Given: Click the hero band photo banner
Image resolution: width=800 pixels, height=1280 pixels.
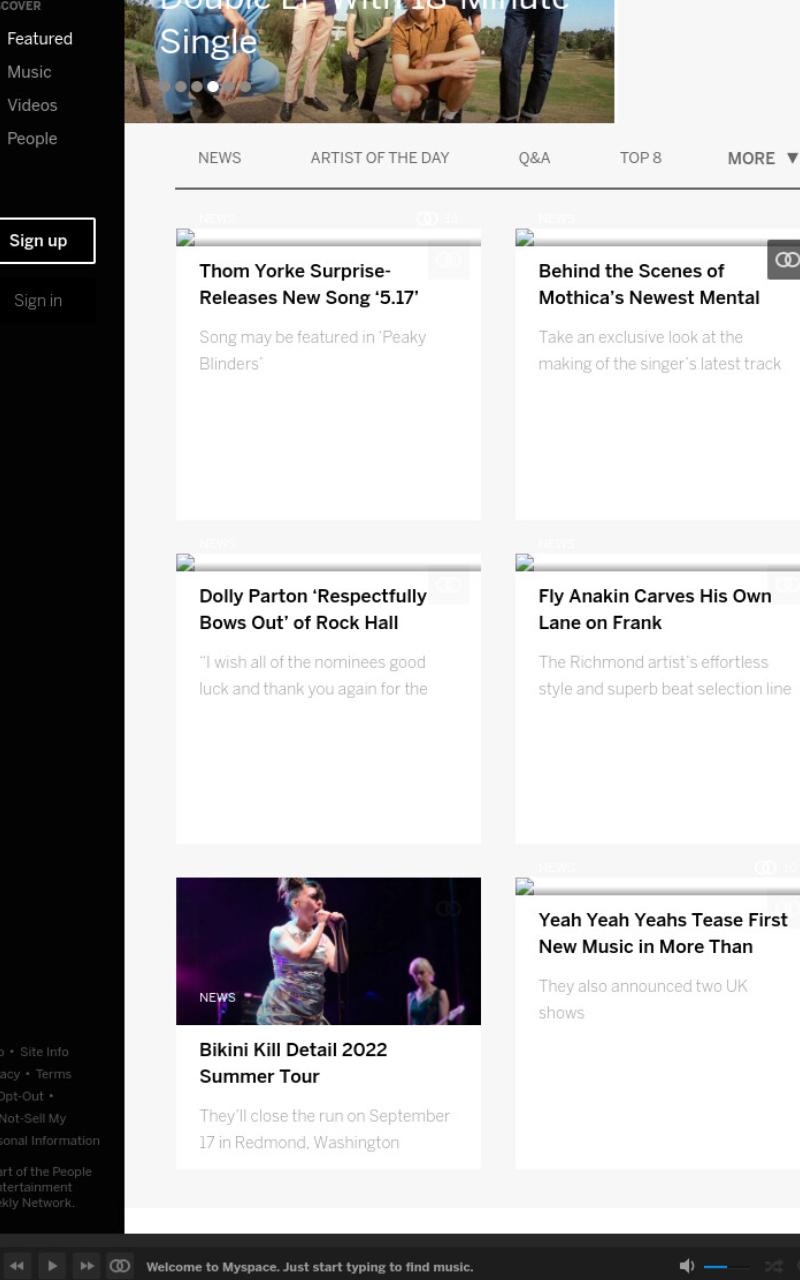Looking at the screenshot, I should point(369,61).
